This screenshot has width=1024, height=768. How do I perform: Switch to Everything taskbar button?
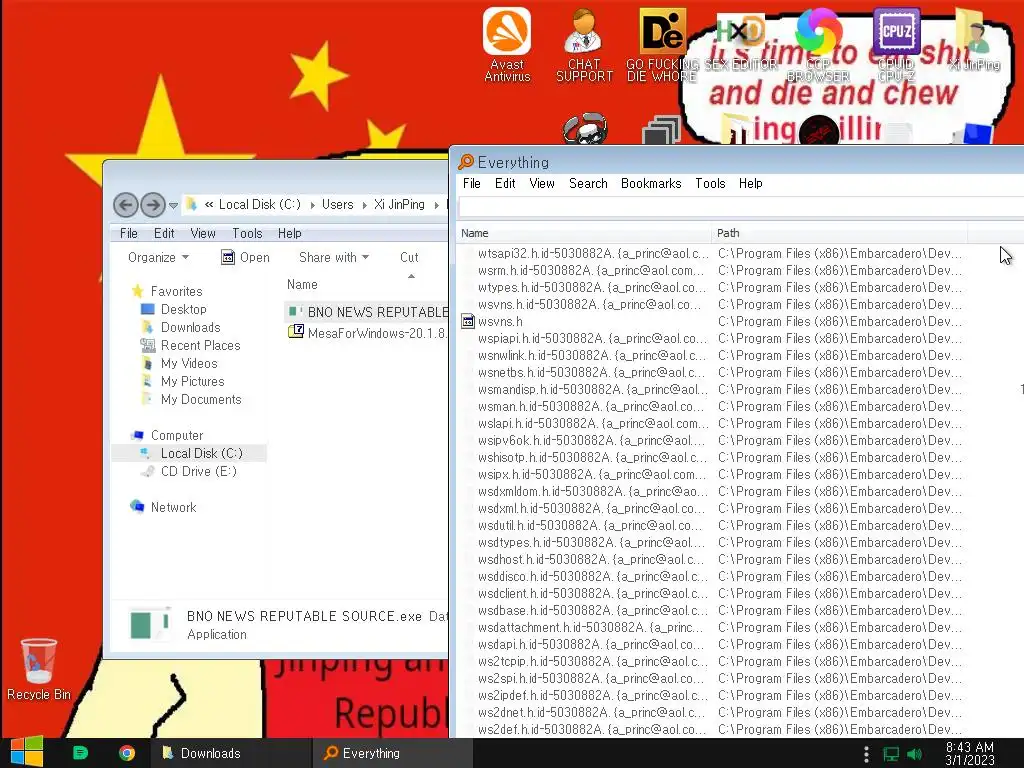coord(392,753)
